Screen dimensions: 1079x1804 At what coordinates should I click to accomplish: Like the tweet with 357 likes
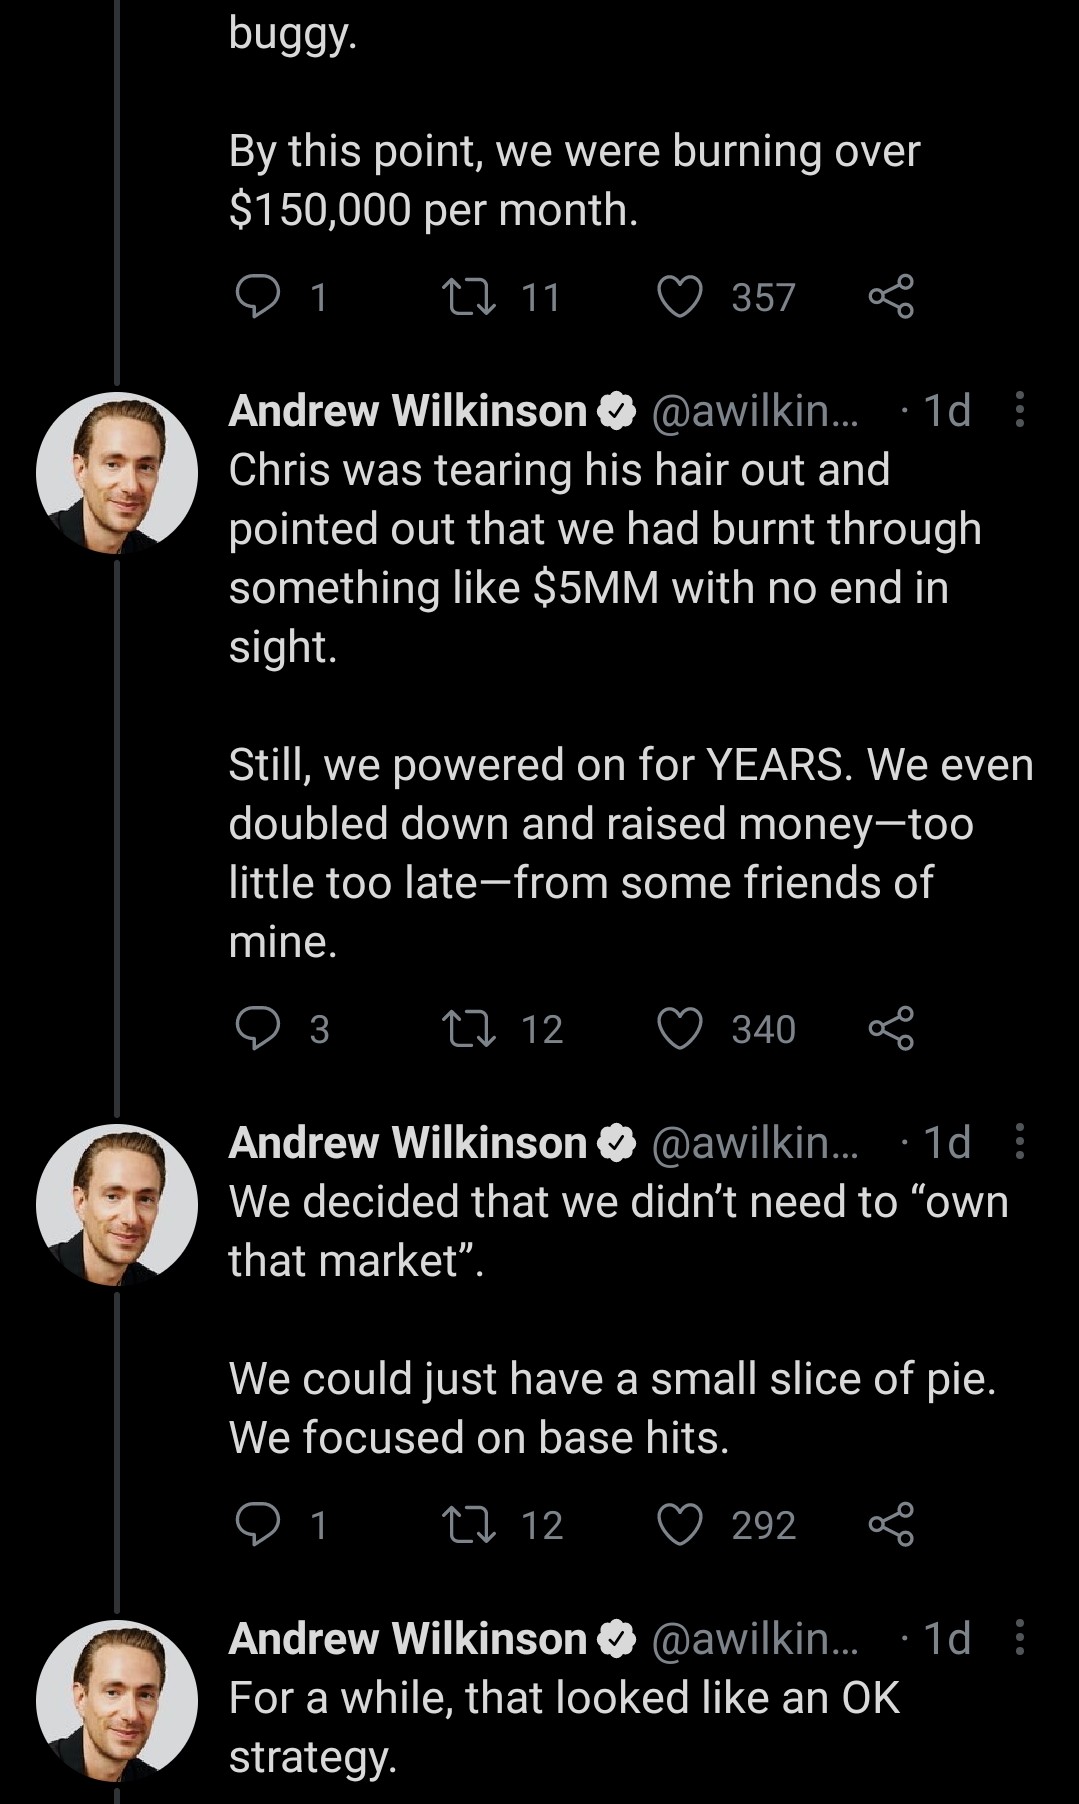click(x=680, y=297)
